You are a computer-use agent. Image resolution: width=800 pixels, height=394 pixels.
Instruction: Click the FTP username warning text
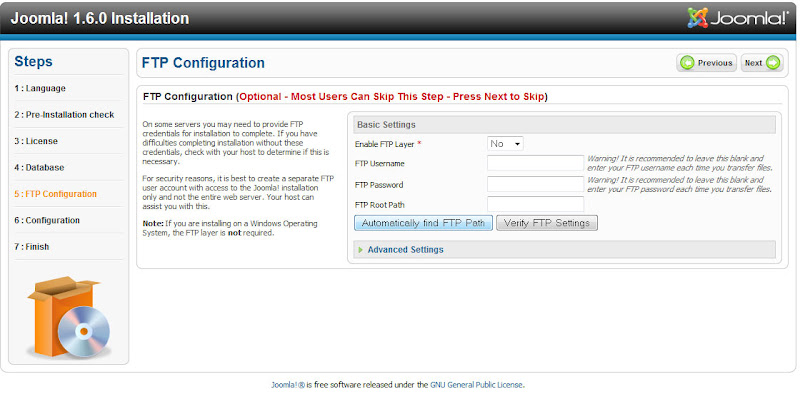(x=680, y=163)
